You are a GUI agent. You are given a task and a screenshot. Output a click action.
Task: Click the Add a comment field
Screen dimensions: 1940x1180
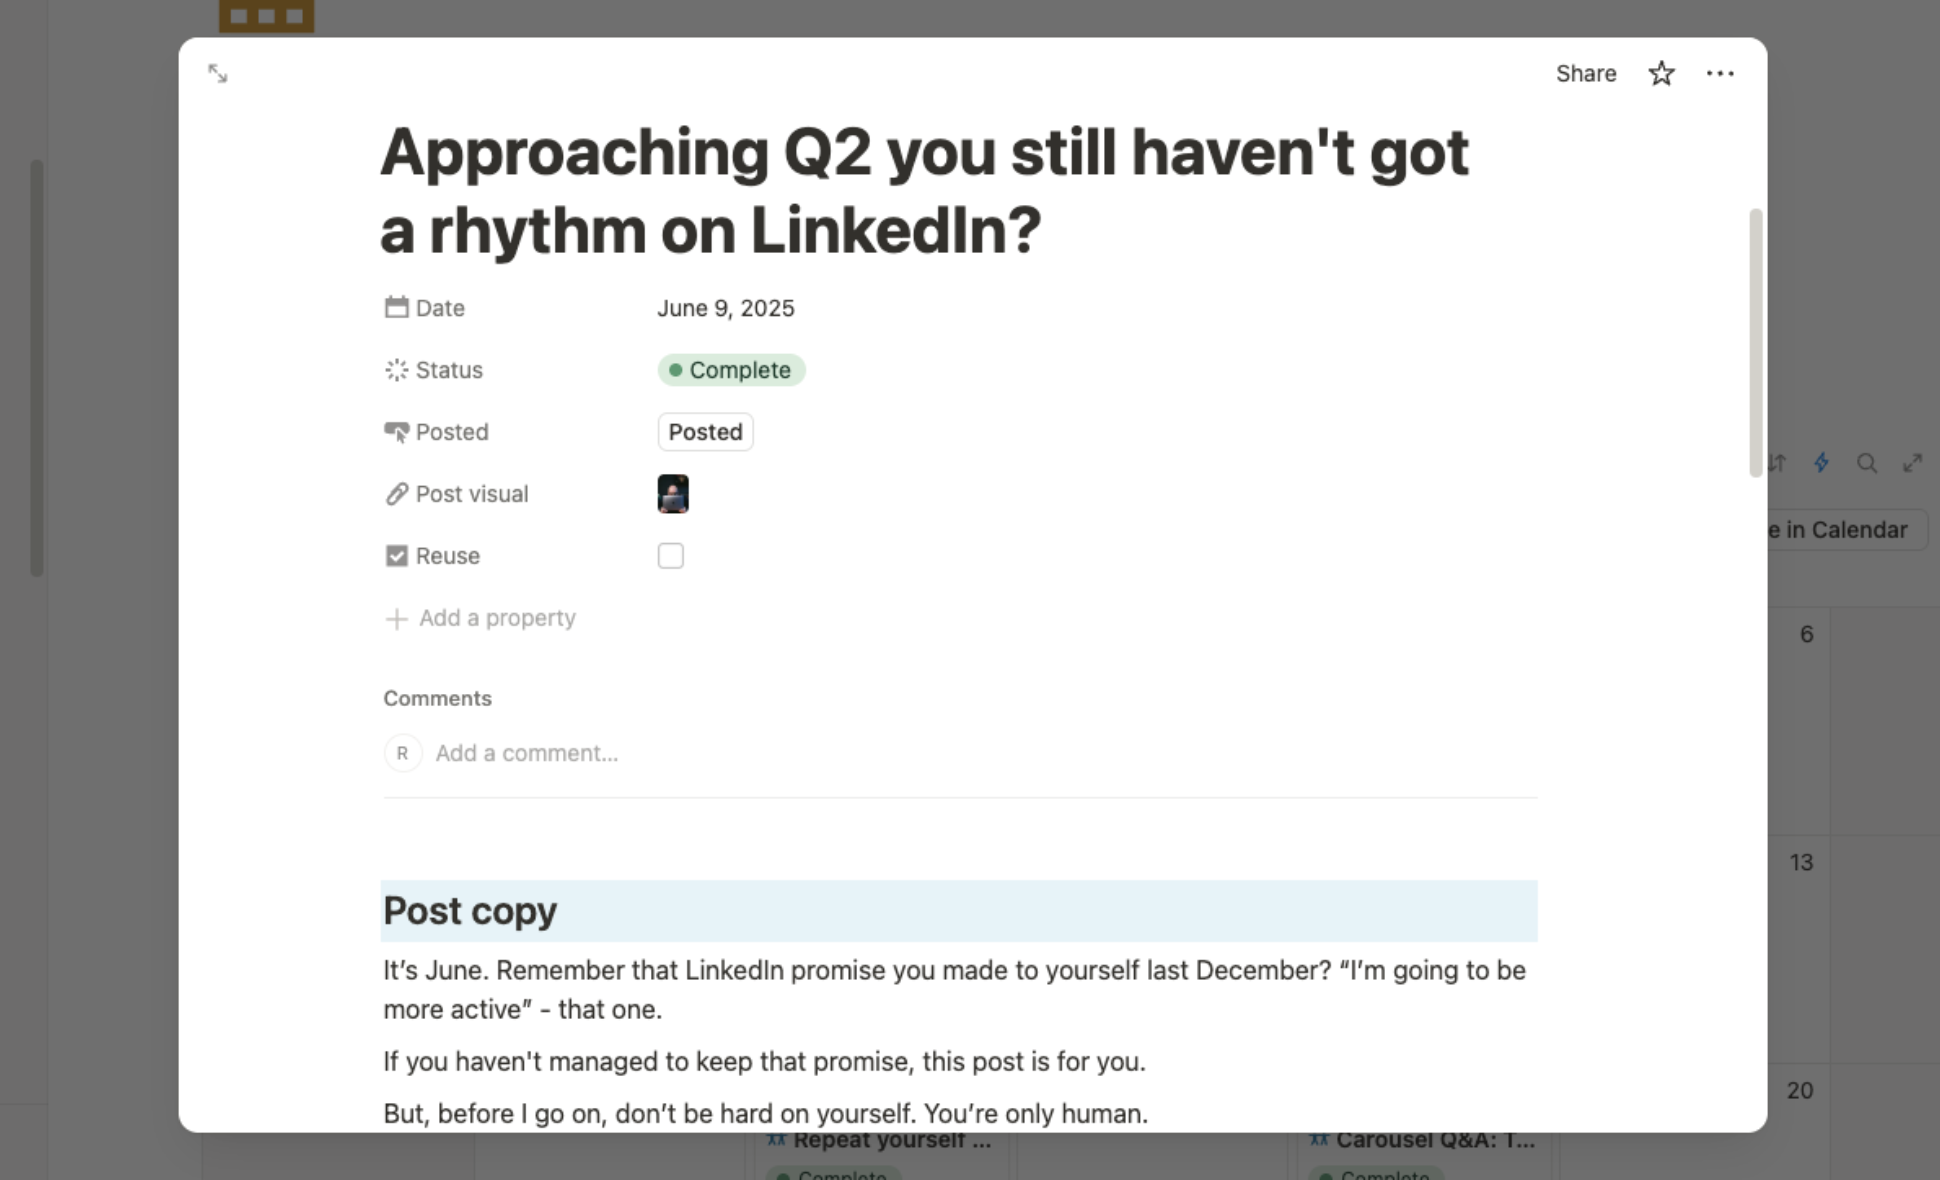point(526,753)
